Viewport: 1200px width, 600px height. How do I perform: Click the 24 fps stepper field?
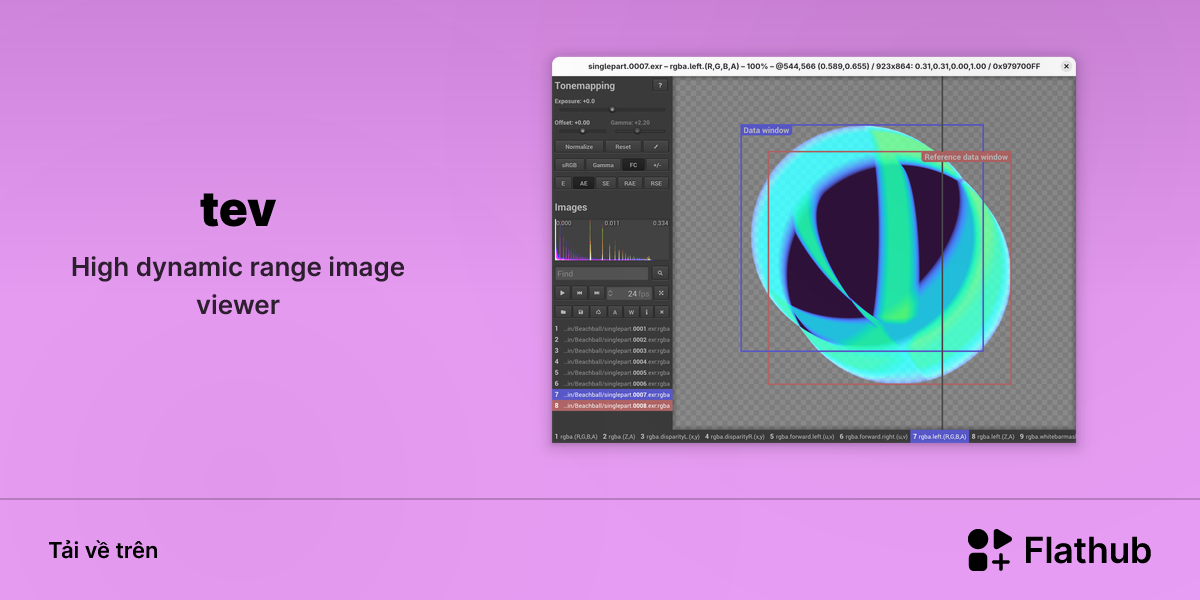629,293
